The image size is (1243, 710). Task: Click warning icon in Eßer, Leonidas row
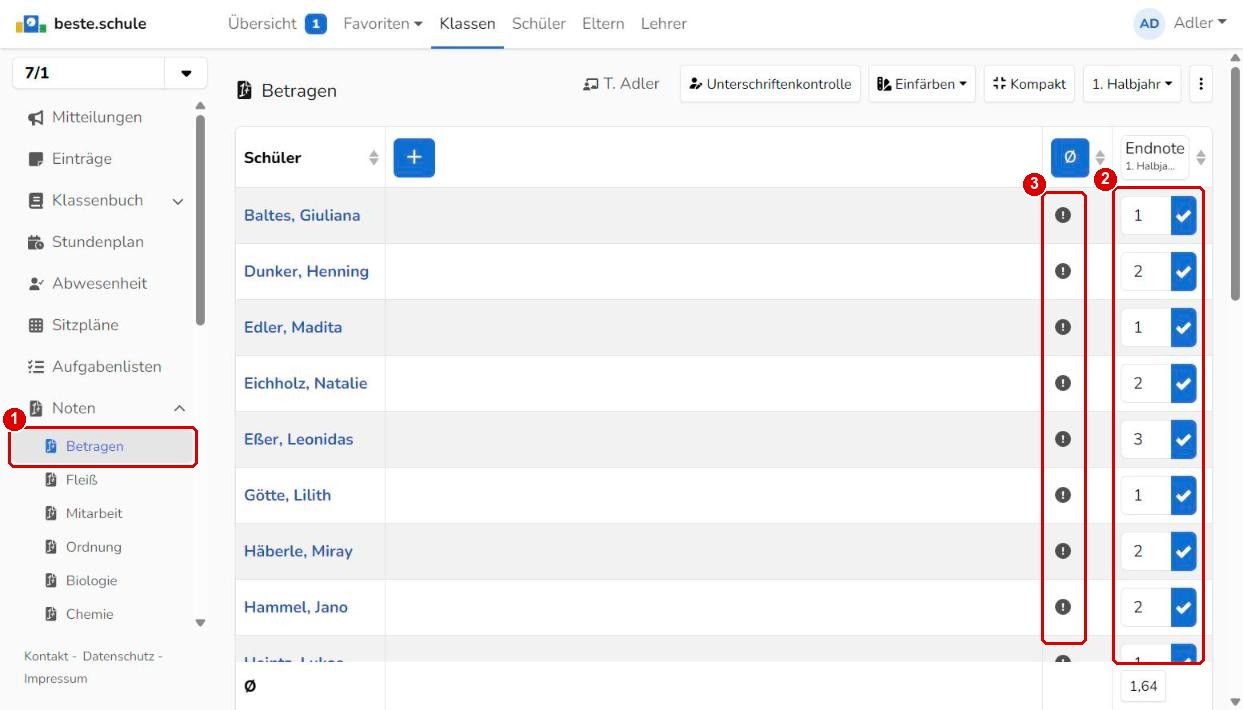[1063, 439]
